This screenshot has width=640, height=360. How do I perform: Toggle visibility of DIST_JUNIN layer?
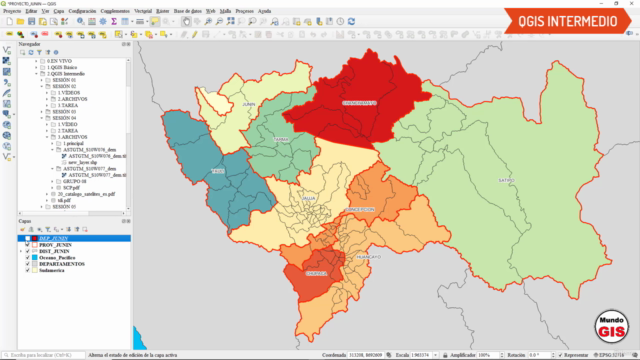(x=27, y=251)
